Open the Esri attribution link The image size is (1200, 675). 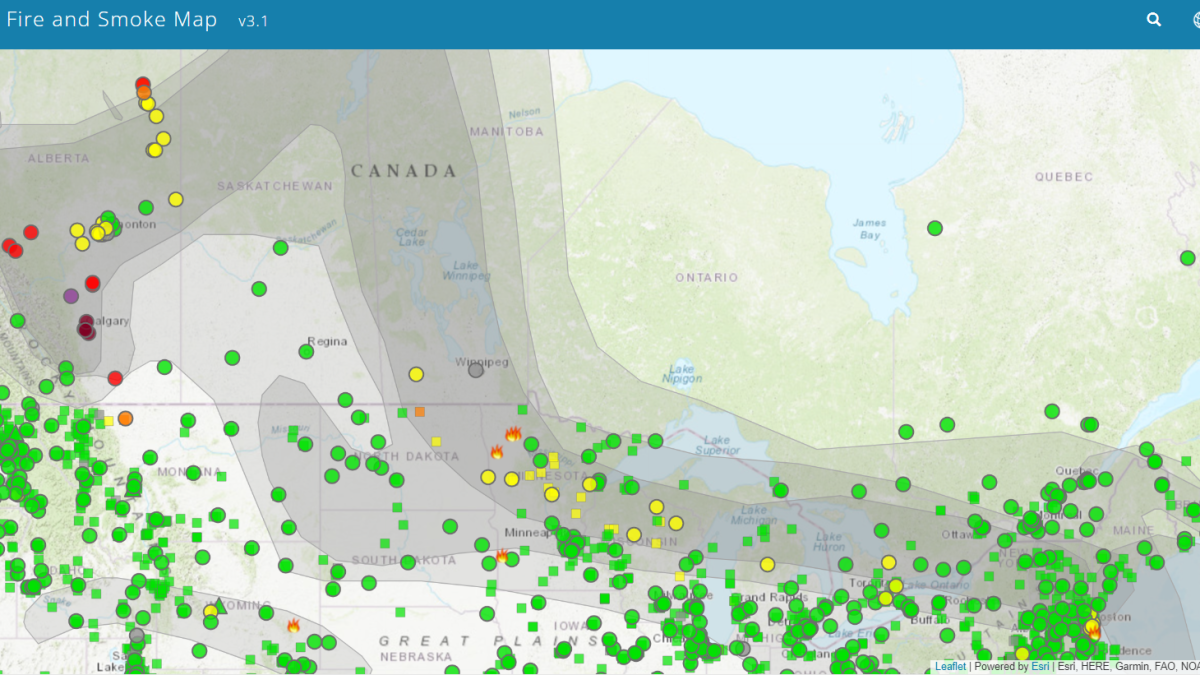(1040, 667)
